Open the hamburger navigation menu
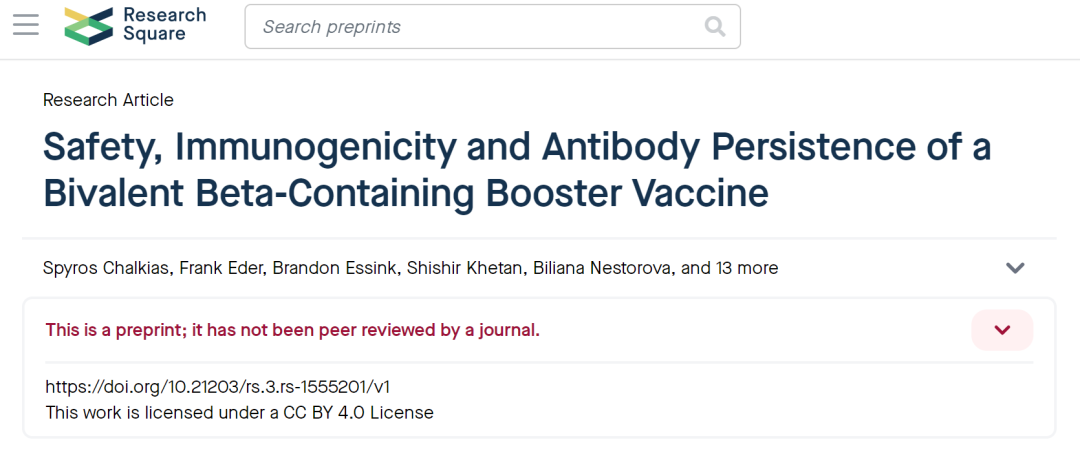The image size is (1080, 449). click(26, 26)
